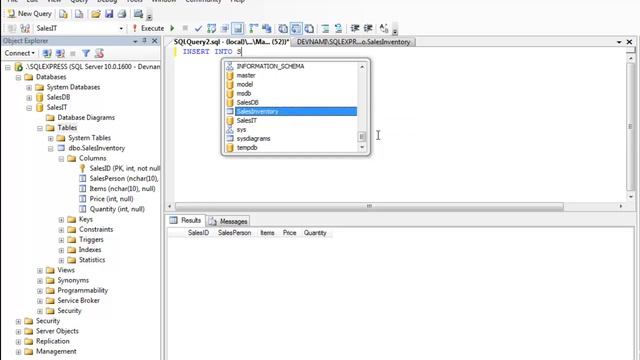Choose sysdiagrams in the IntelliSense list
The image size is (640, 360).
[291, 139]
